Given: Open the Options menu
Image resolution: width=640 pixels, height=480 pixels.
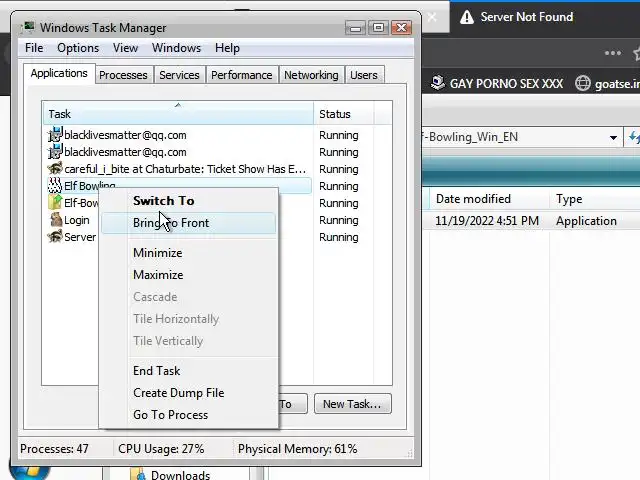Looking at the screenshot, I should [78, 48].
